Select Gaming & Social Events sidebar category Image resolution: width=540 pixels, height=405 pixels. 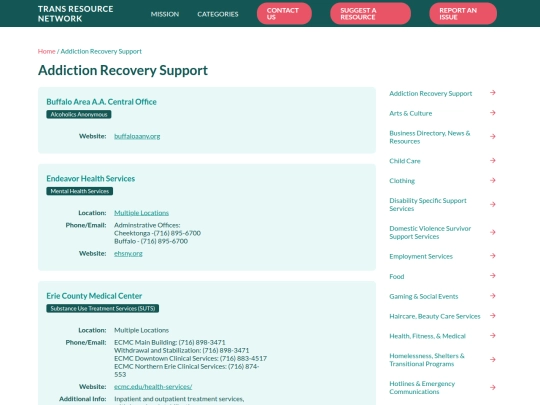tap(424, 296)
